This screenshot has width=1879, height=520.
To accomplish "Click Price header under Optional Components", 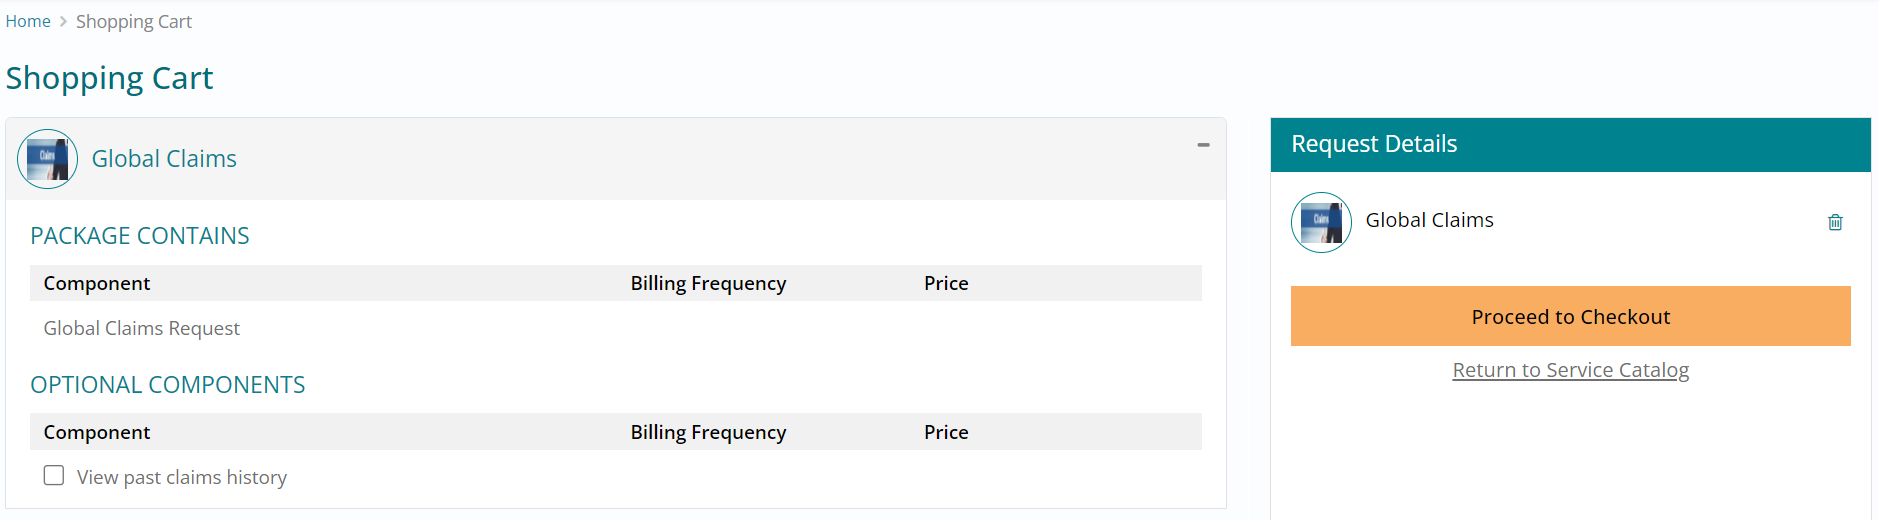I will tap(946, 432).
